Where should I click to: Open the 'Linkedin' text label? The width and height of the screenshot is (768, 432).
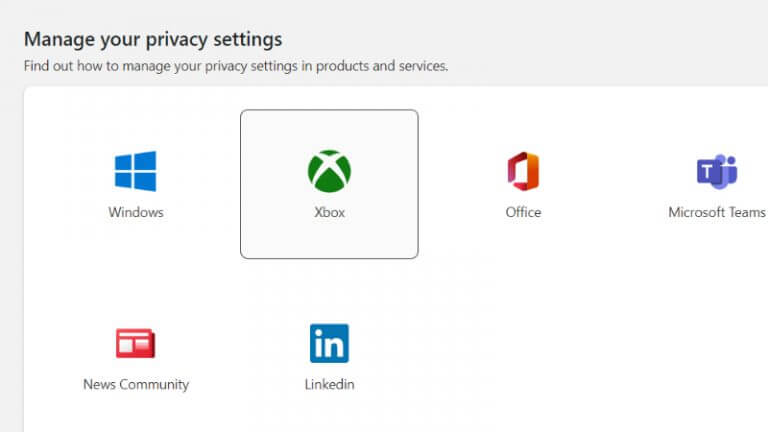tap(329, 384)
